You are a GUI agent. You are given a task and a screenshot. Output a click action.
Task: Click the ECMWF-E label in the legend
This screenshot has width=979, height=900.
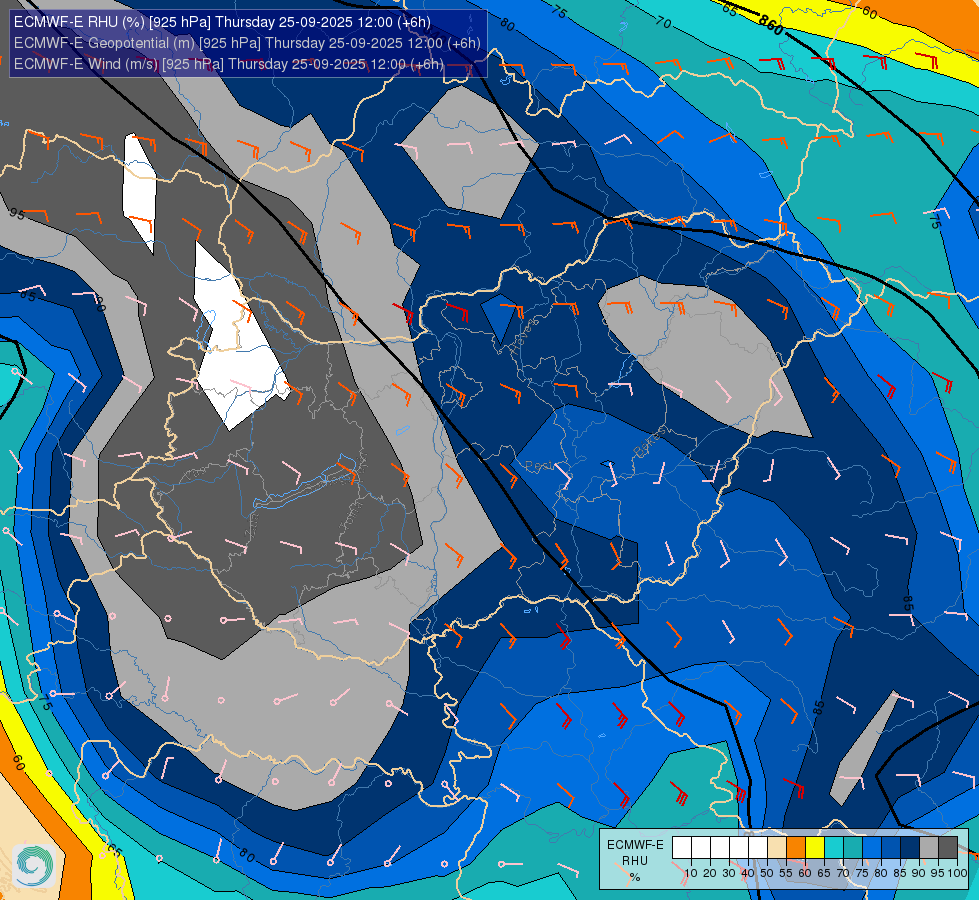[x=635, y=845]
